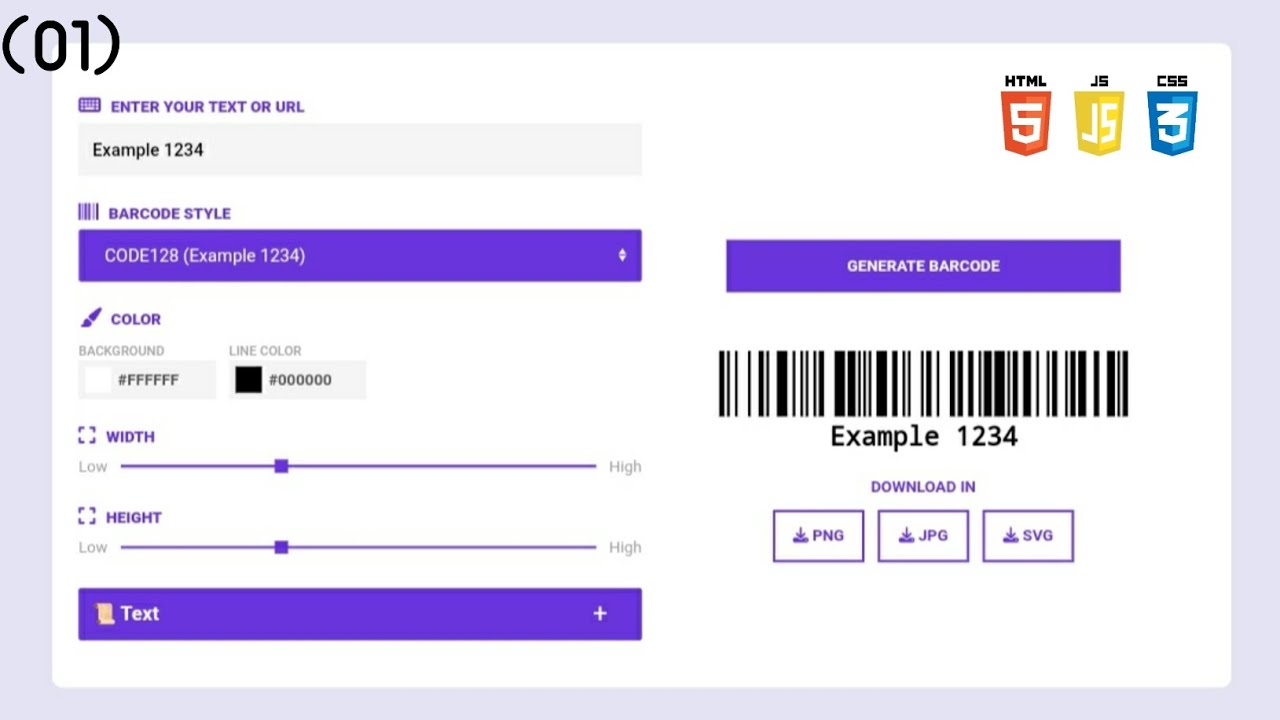Click the paintbrush icon beside Color
Image resolution: width=1280 pixels, height=720 pixels.
pos(90,318)
